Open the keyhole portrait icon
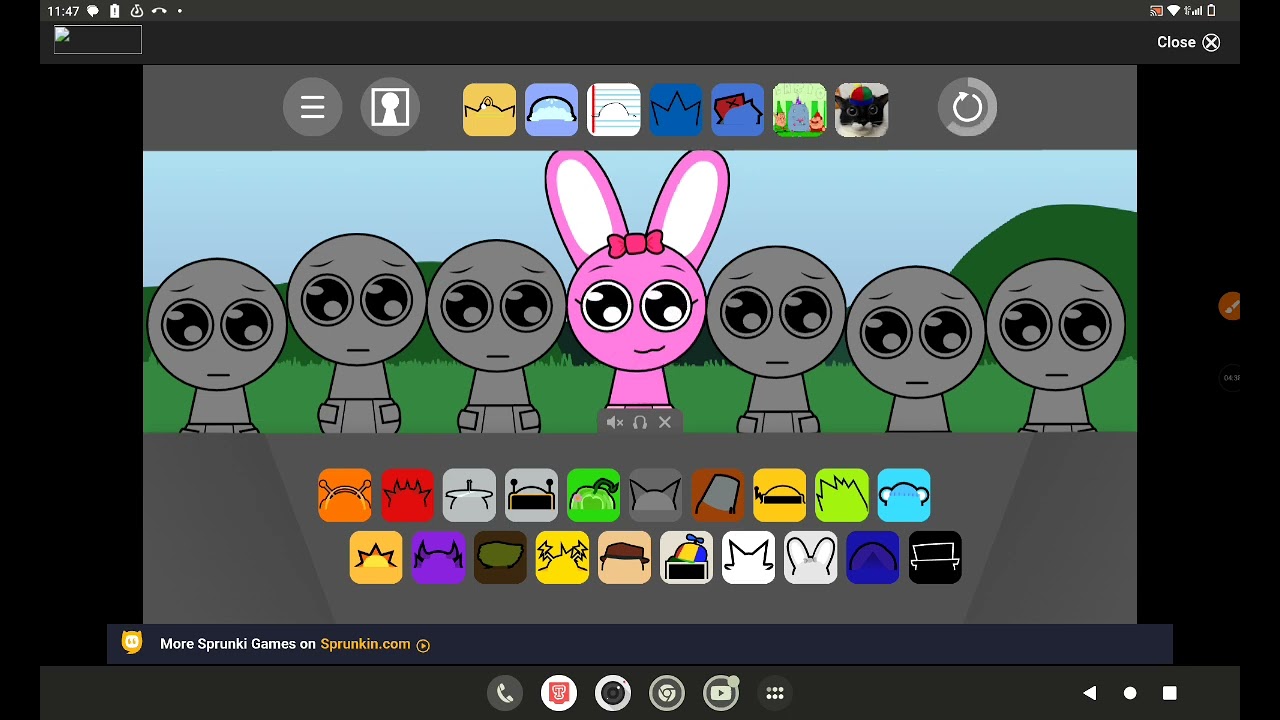Screen dimensions: 1280x720 coord(390,107)
